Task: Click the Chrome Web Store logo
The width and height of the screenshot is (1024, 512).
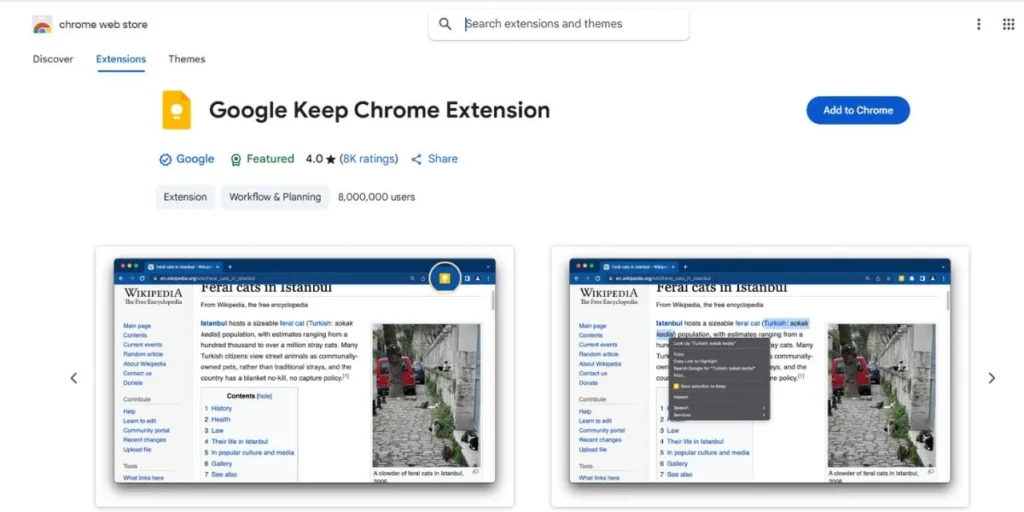Action: [42, 25]
